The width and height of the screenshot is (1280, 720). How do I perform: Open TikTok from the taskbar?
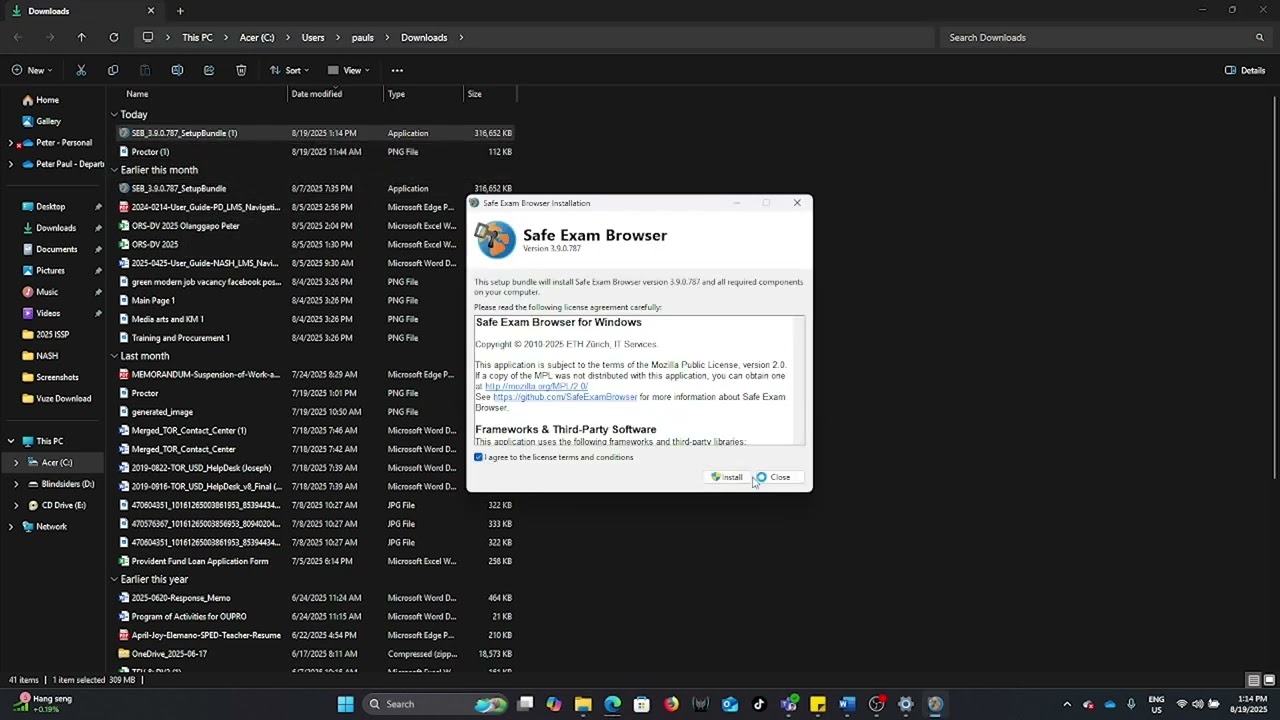click(x=759, y=704)
